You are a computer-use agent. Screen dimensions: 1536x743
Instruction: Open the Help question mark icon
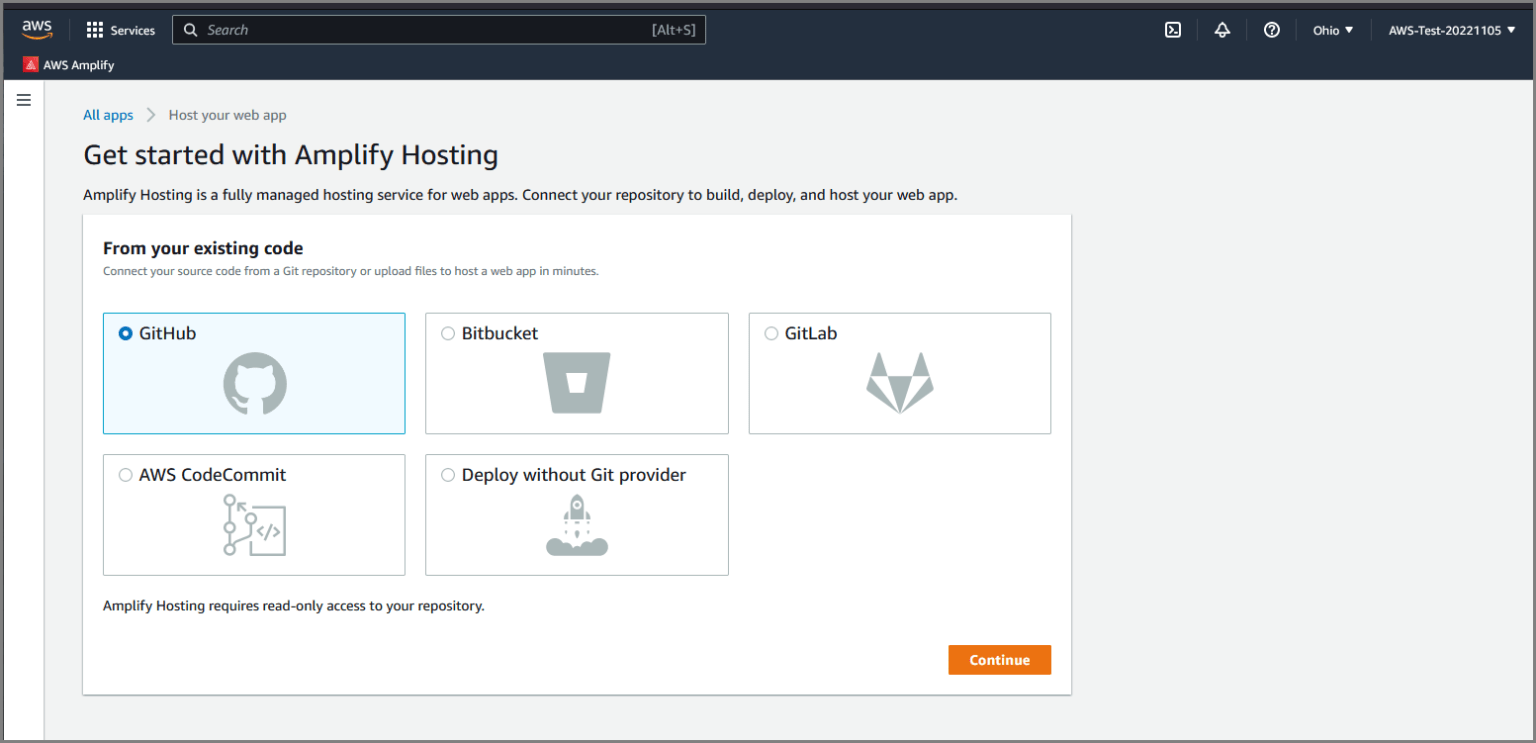[x=1271, y=30]
